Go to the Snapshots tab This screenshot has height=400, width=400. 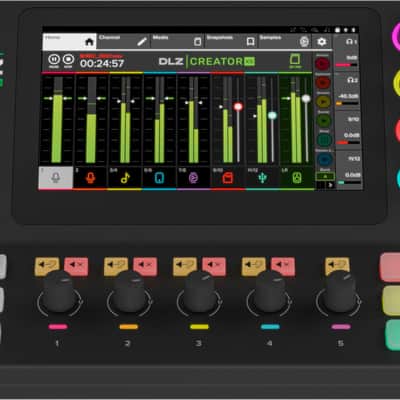click(231, 42)
